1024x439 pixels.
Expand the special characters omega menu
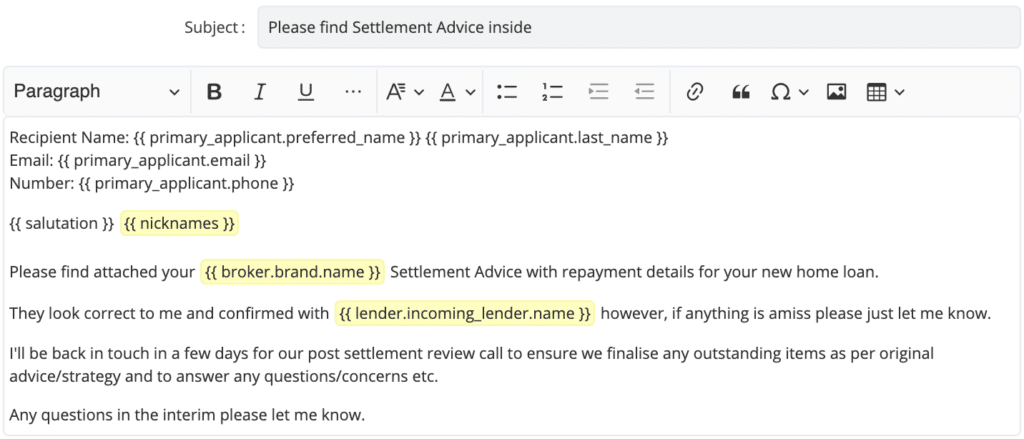(x=789, y=92)
